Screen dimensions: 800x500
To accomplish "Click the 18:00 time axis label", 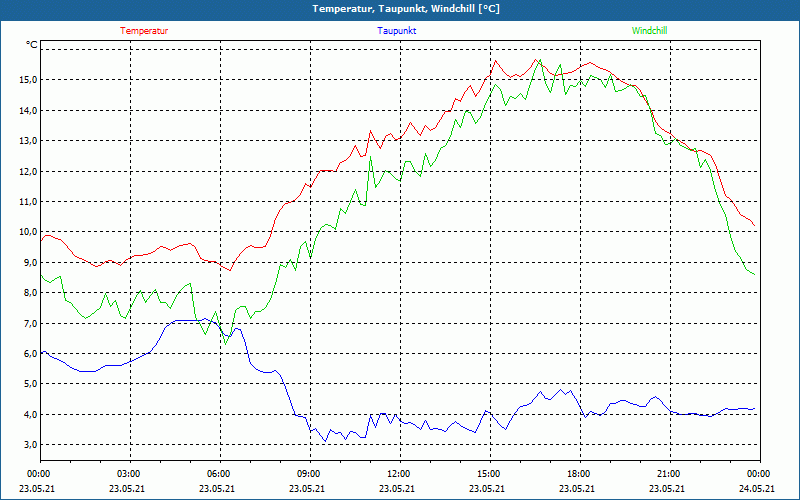I will 580,474.
